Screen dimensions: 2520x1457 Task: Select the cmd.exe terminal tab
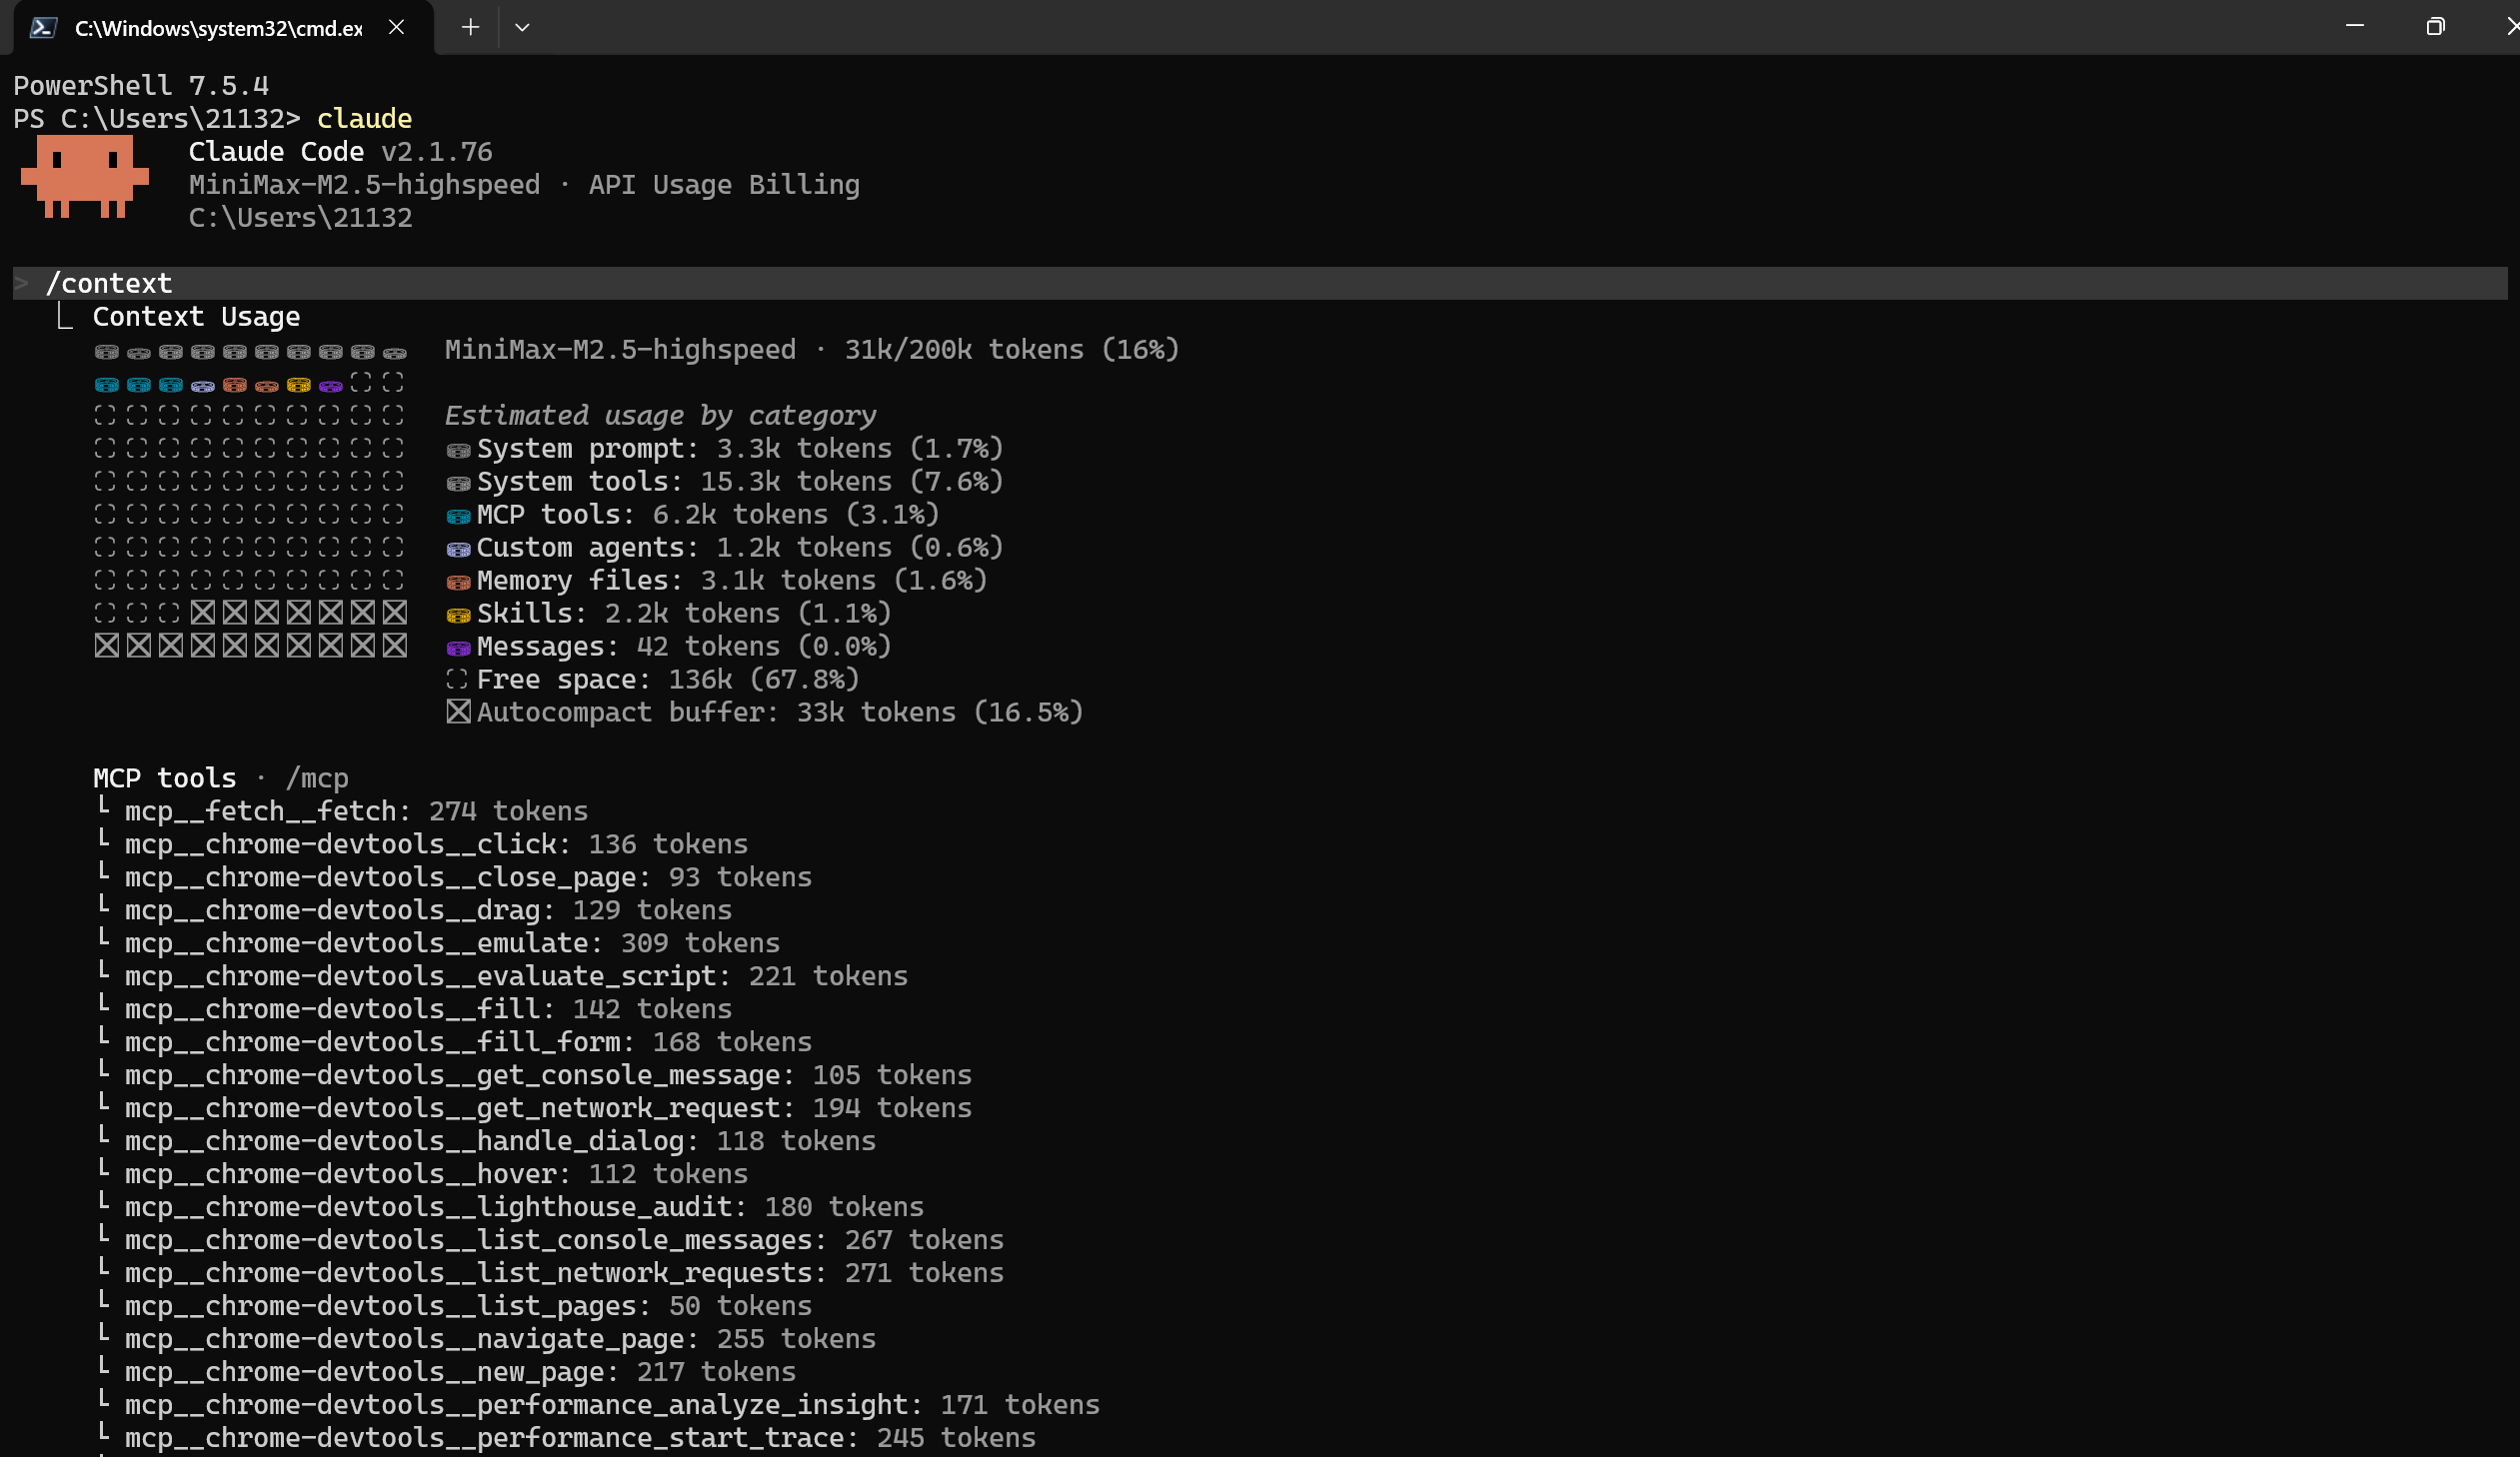pyautogui.click(x=217, y=28)
